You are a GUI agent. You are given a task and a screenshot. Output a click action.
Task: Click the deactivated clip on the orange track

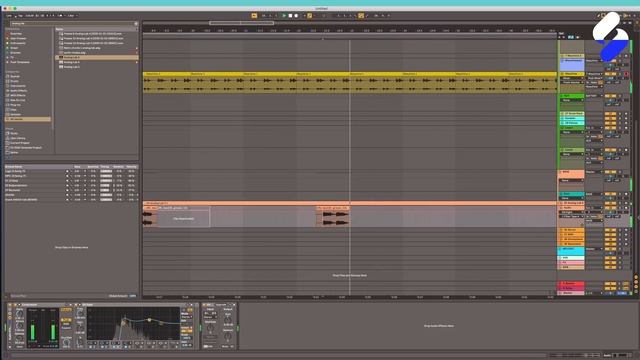click(184, 217)
